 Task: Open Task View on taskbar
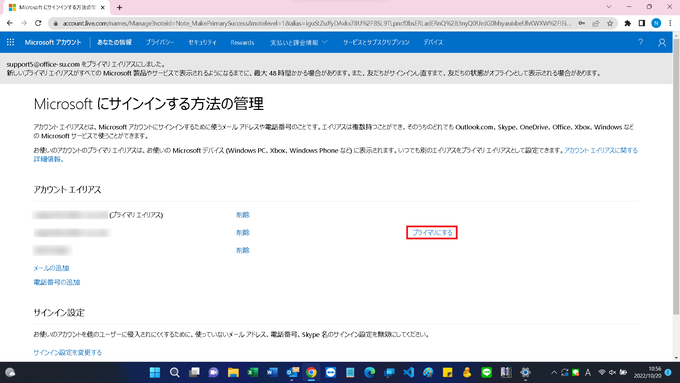coord(194,372)
